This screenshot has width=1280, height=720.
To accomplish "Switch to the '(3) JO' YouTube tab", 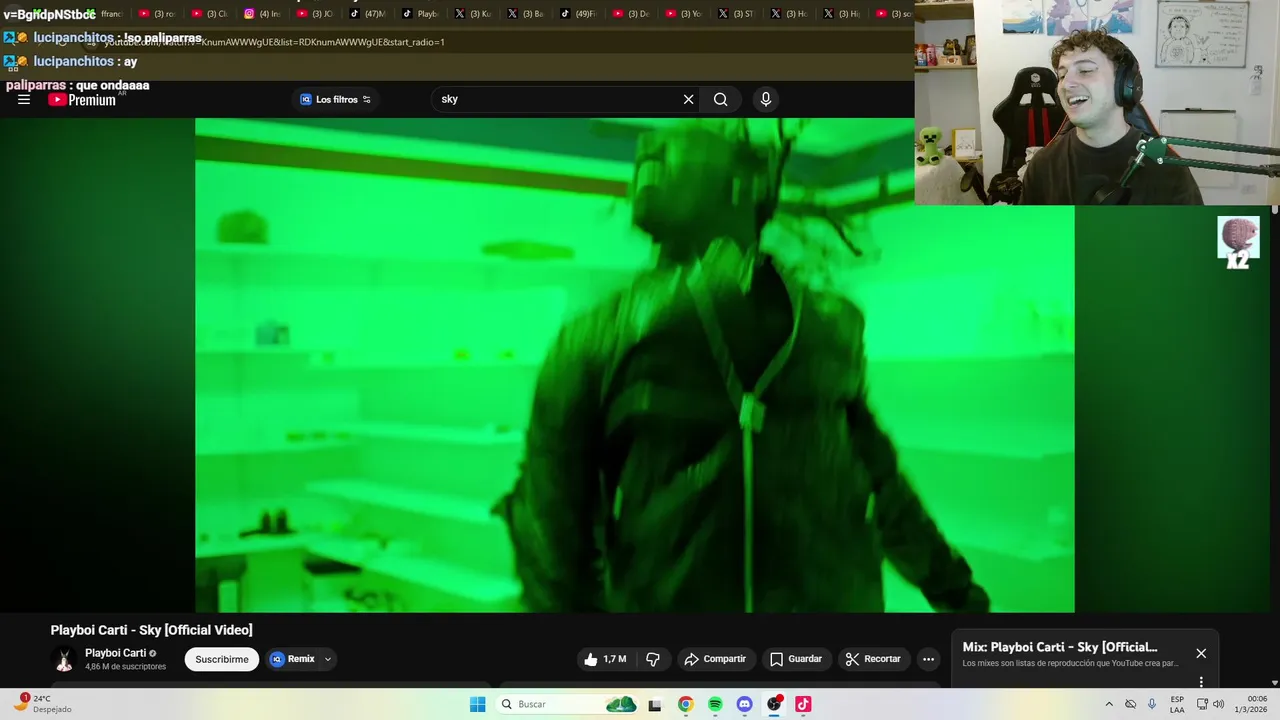I will pyautogui.click(x=315, y=14).
